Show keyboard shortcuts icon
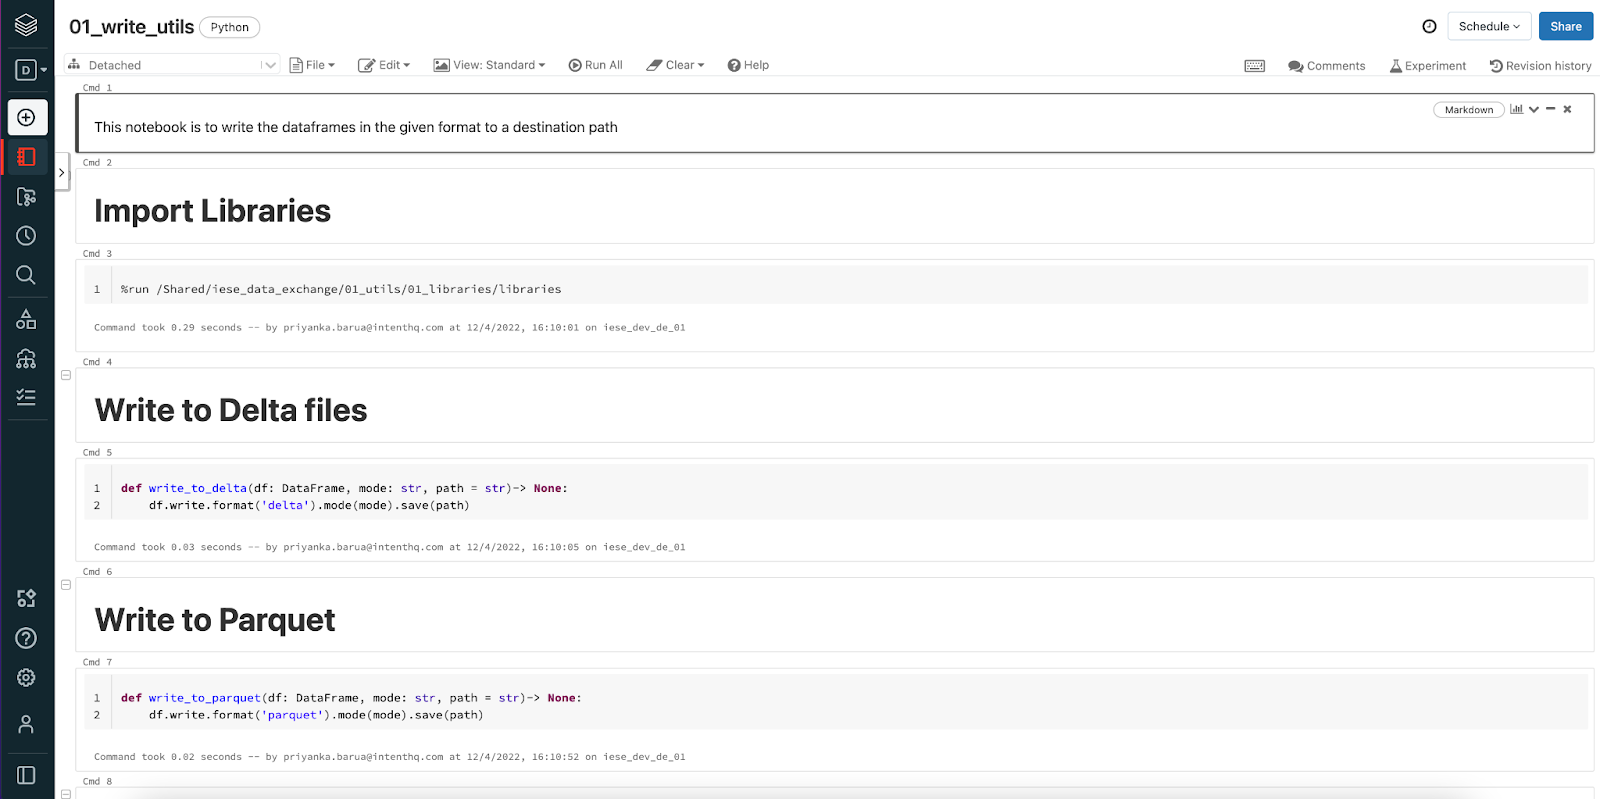 tap(1254, 66)
